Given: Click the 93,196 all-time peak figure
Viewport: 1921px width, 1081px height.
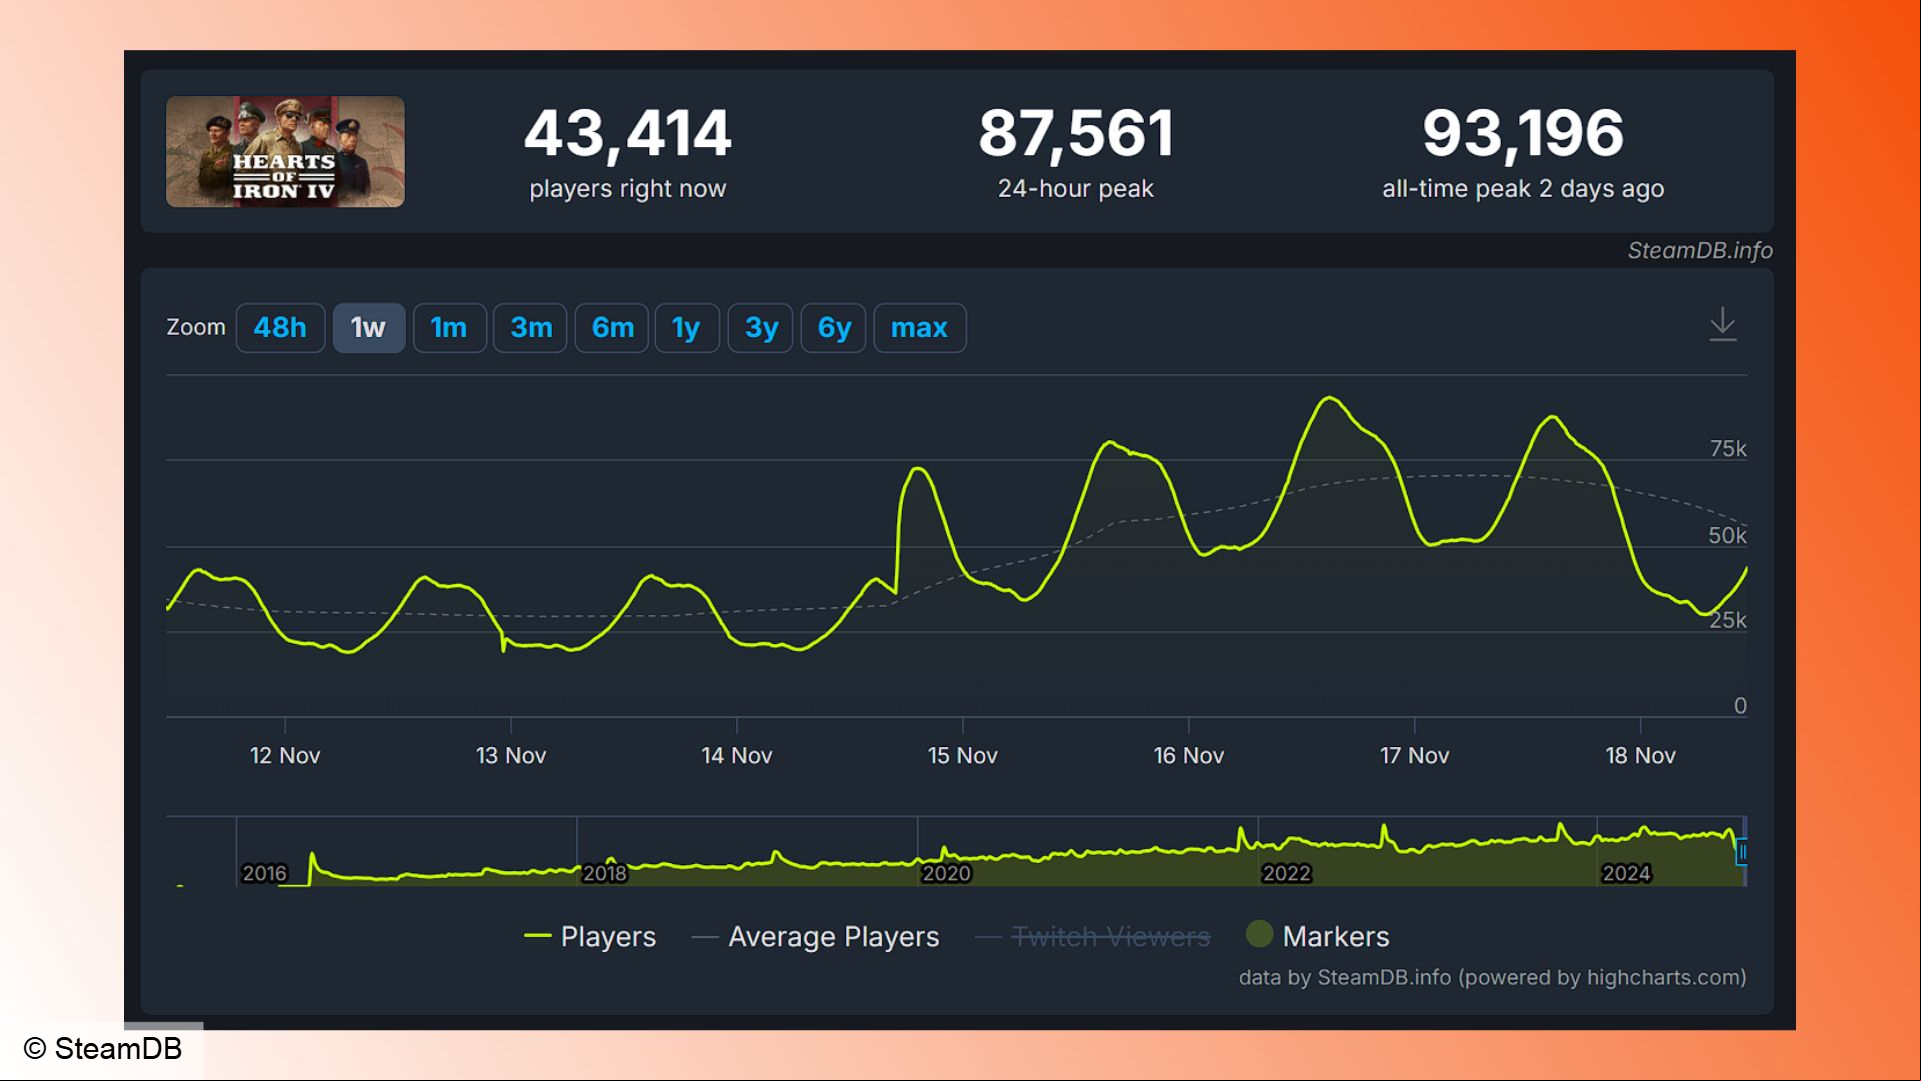Looking at the screenshot, I should click(1523, 134).
